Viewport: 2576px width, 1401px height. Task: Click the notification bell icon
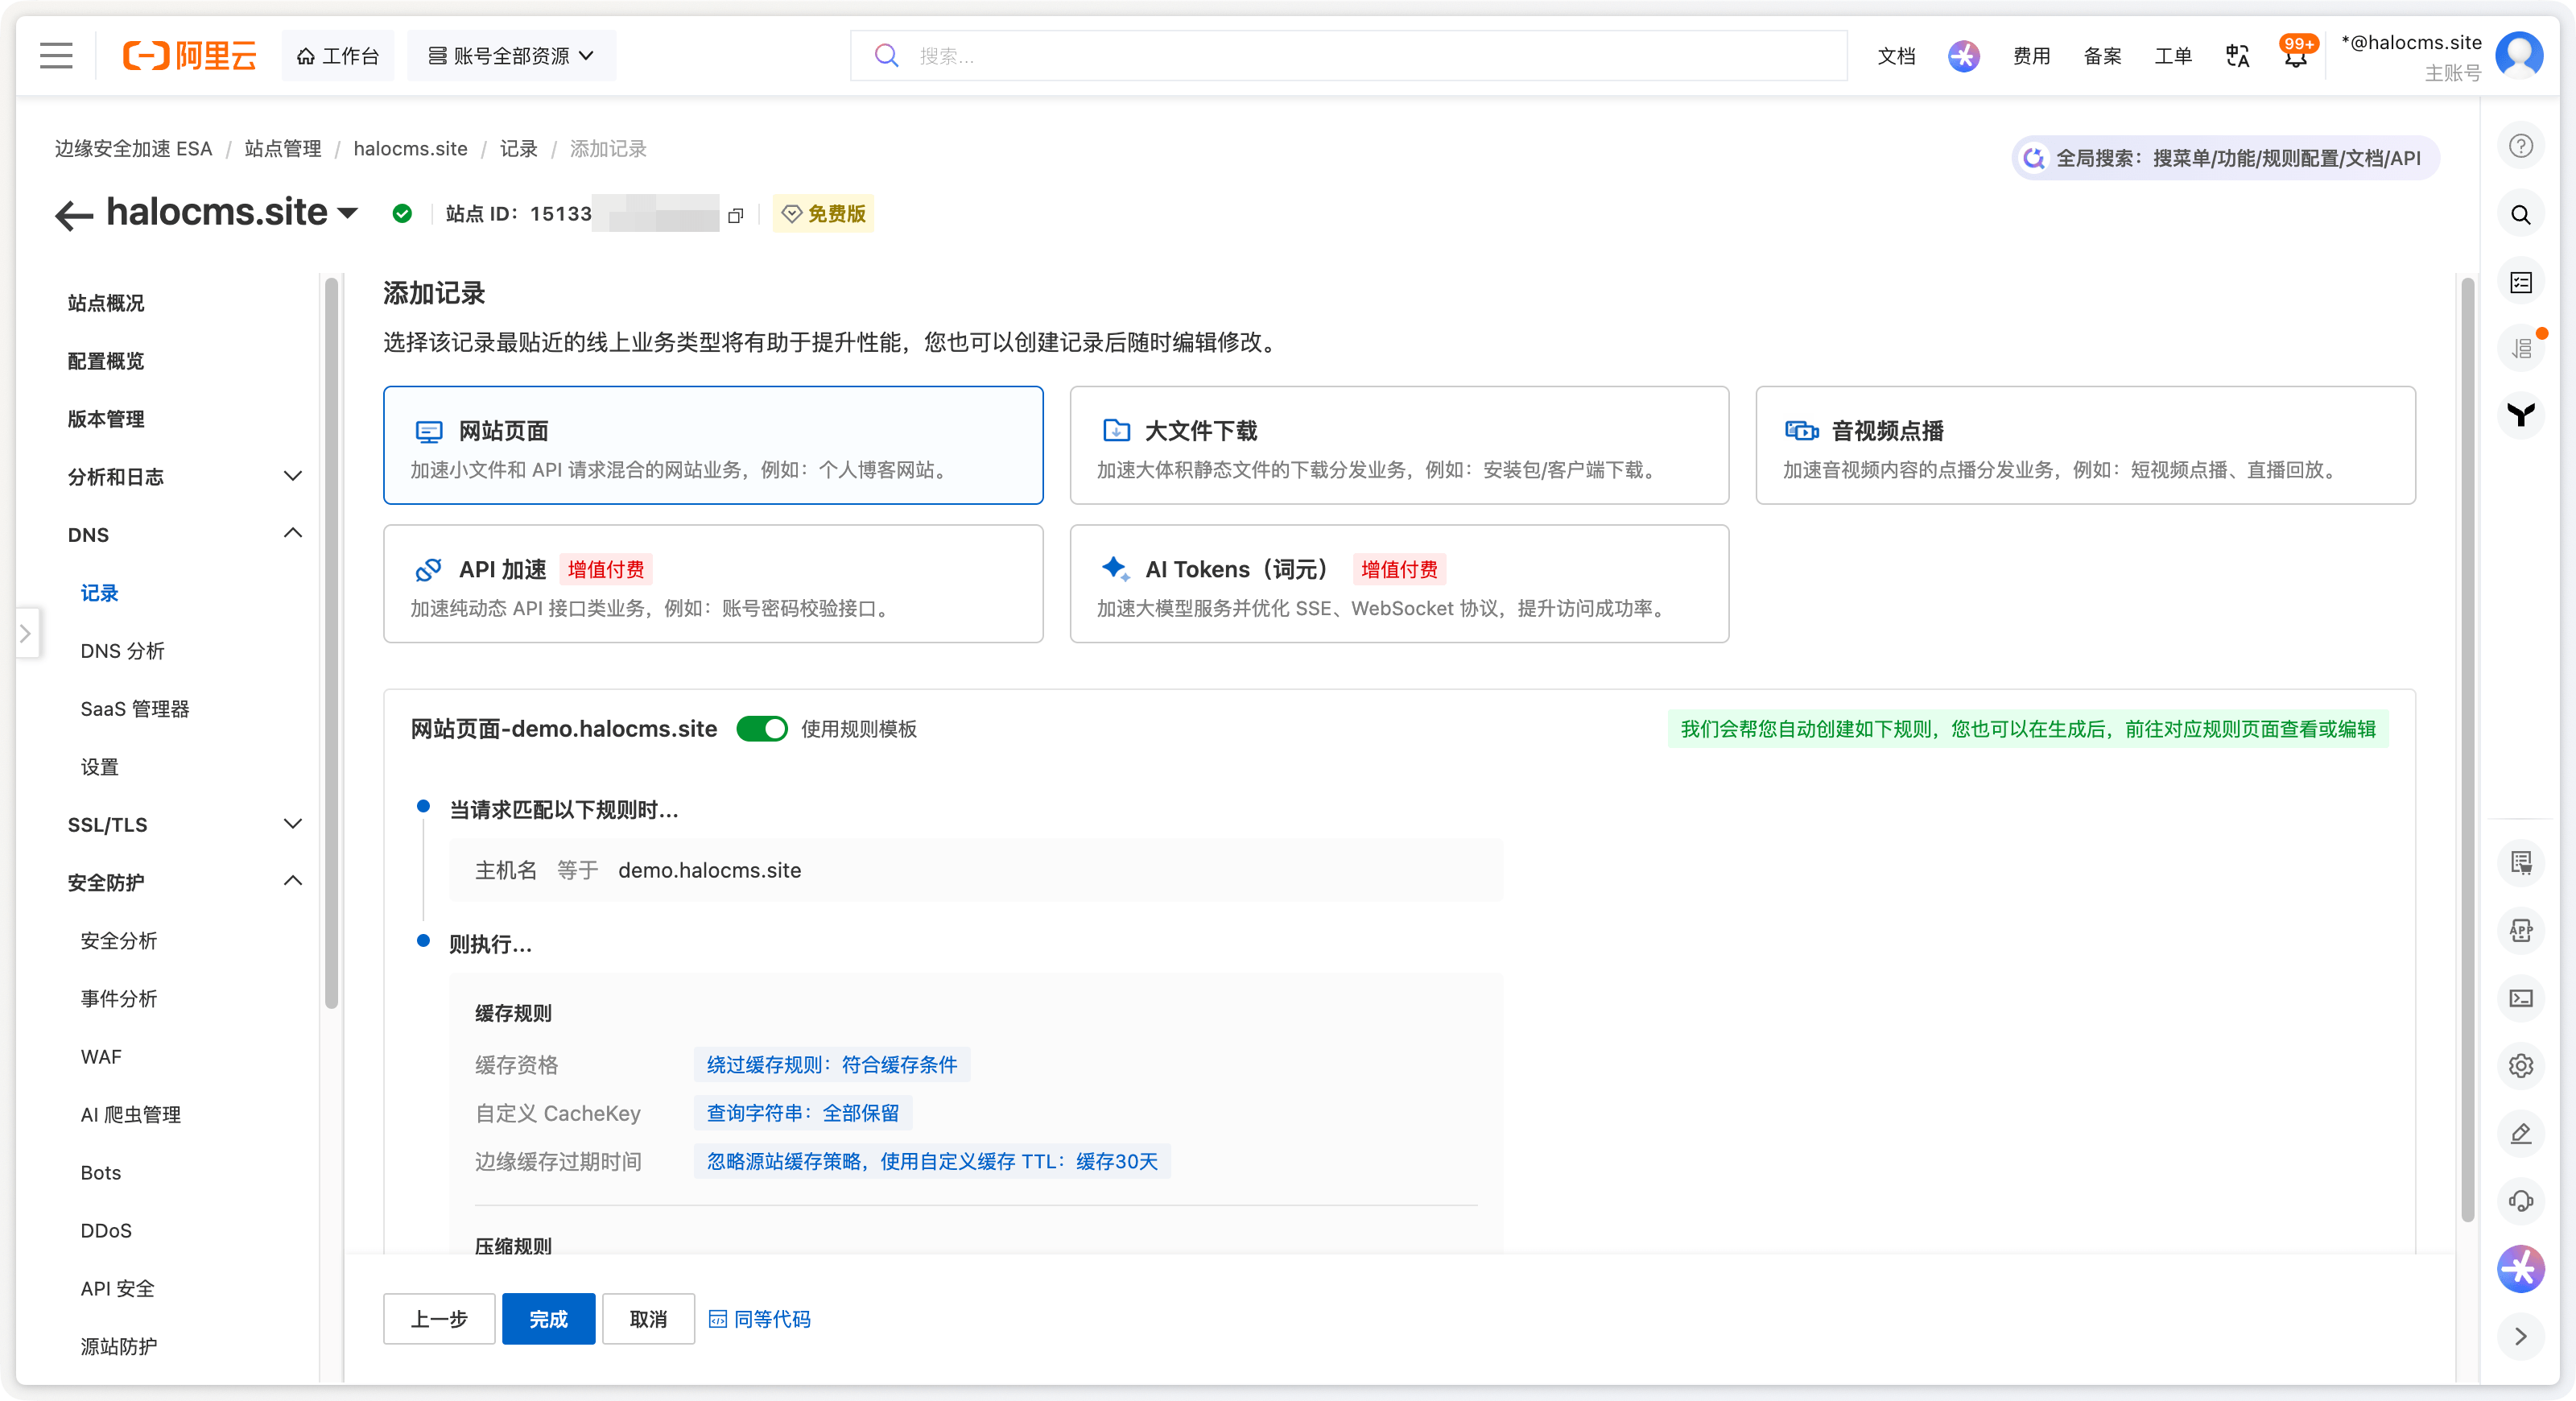click(x=2295, y=56)
